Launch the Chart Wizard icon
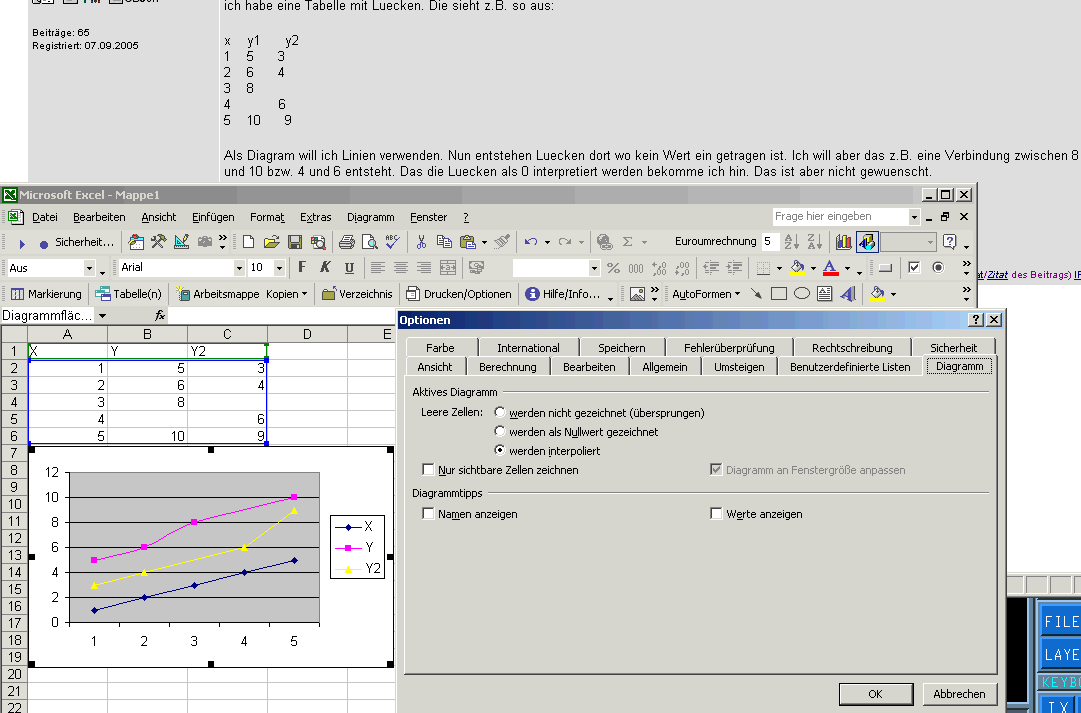The width and height of the screenshot is (1081, 713). (844, 242)
